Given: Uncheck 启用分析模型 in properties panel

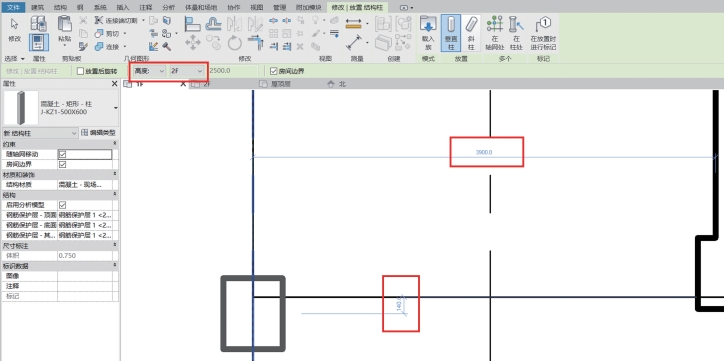Looking at the screenshot, I should coord(63,205).
